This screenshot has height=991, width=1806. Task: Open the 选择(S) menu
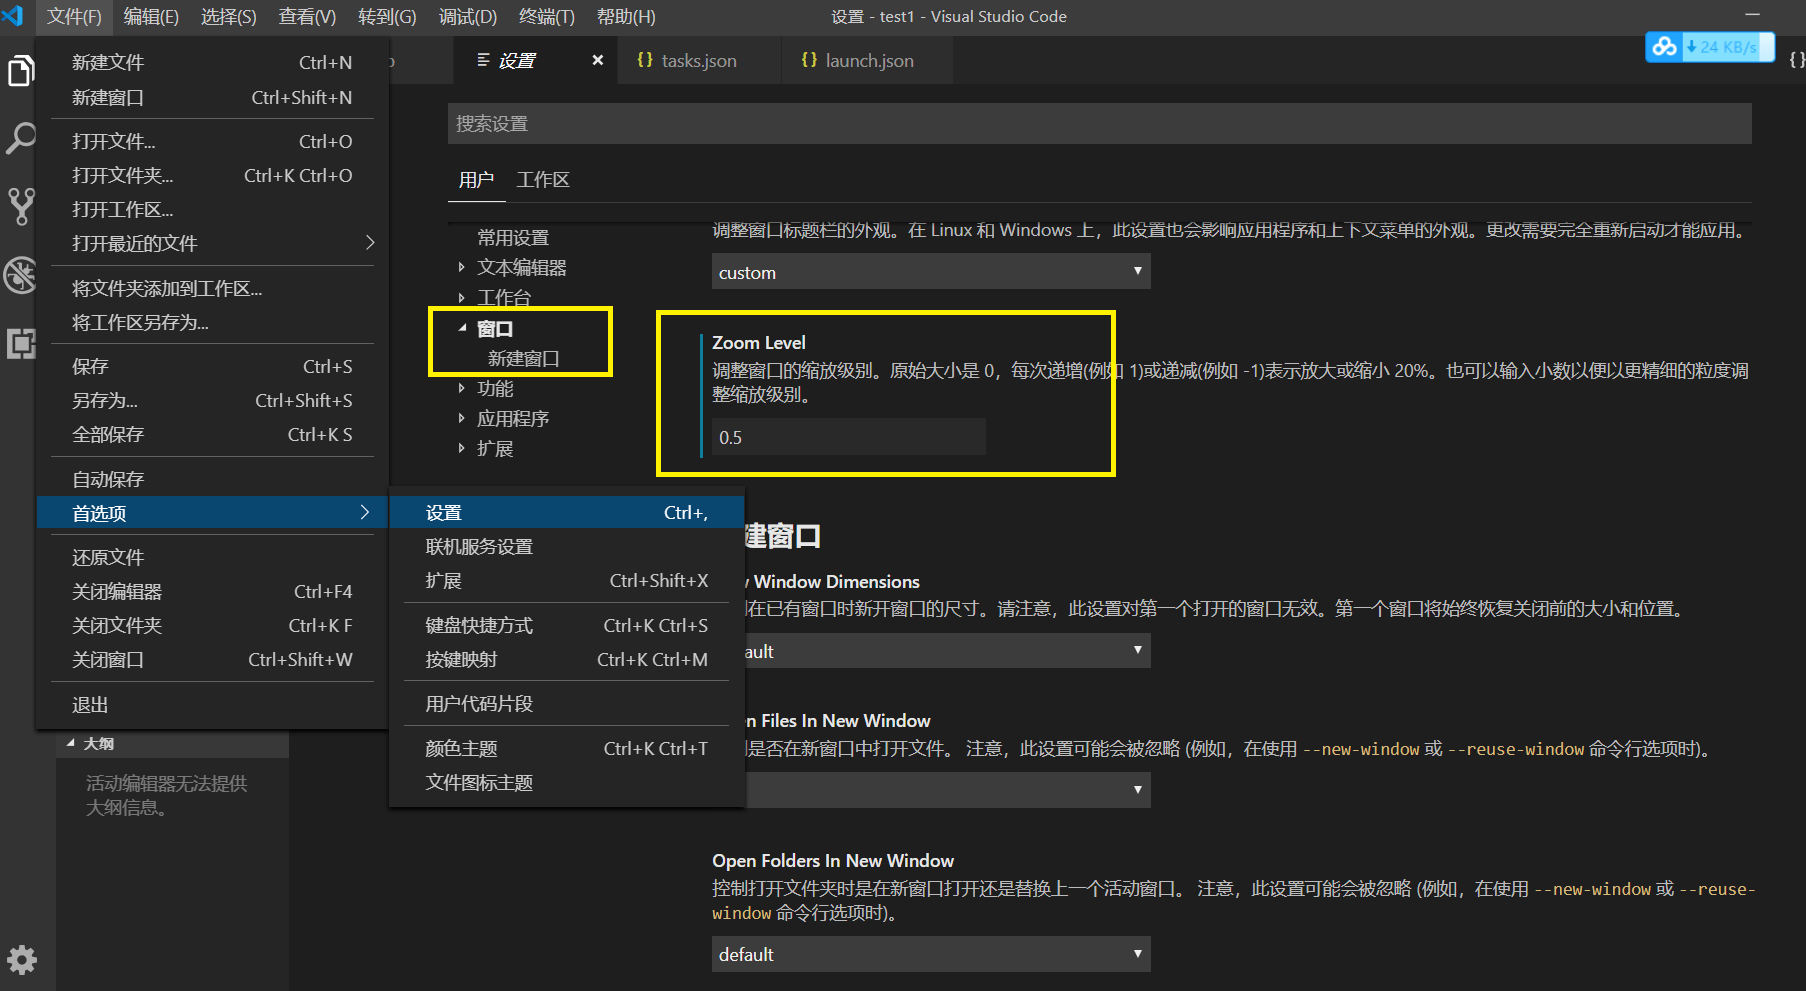click(228, 17)
